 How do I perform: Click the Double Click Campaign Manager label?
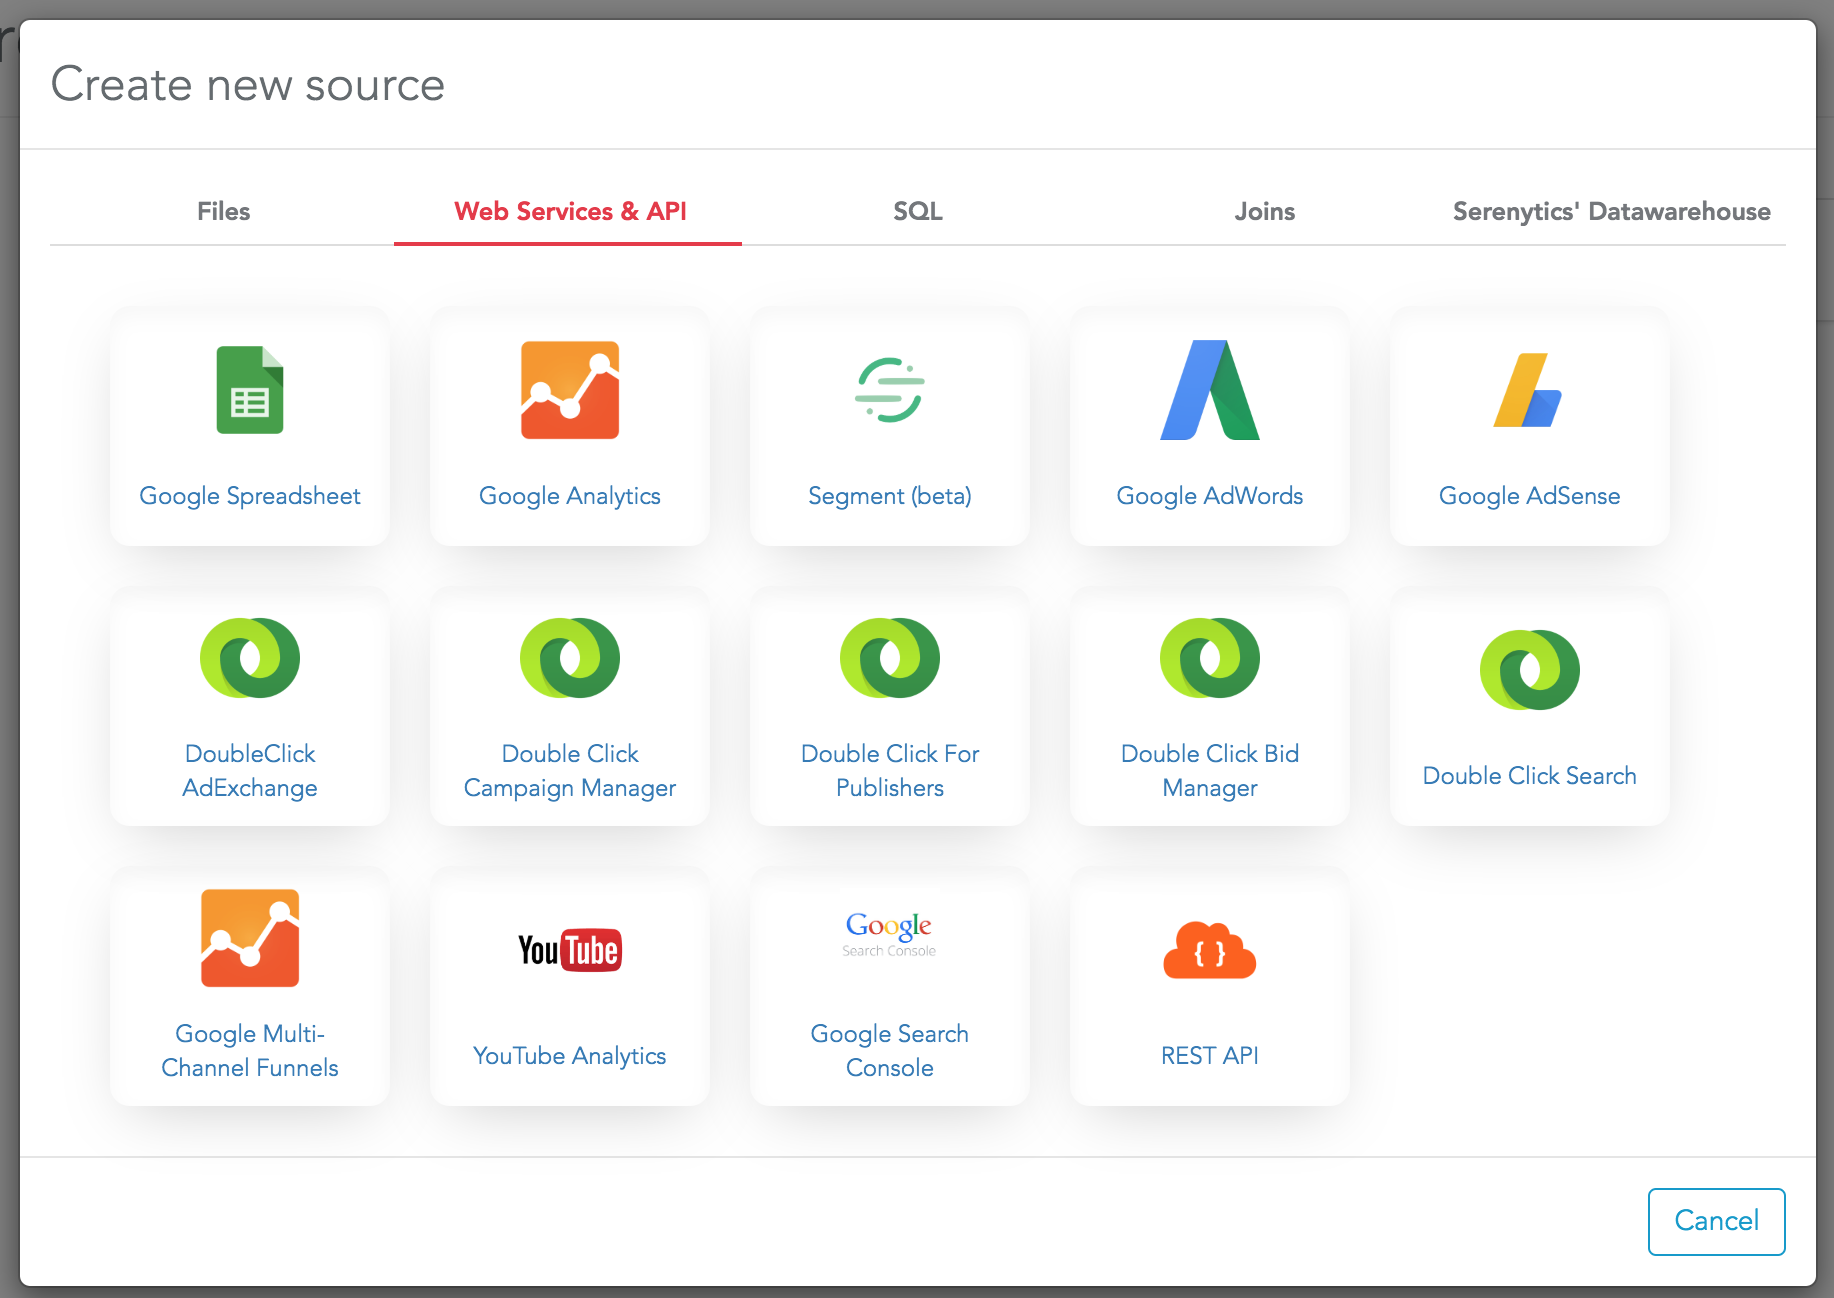coord(570,771)
